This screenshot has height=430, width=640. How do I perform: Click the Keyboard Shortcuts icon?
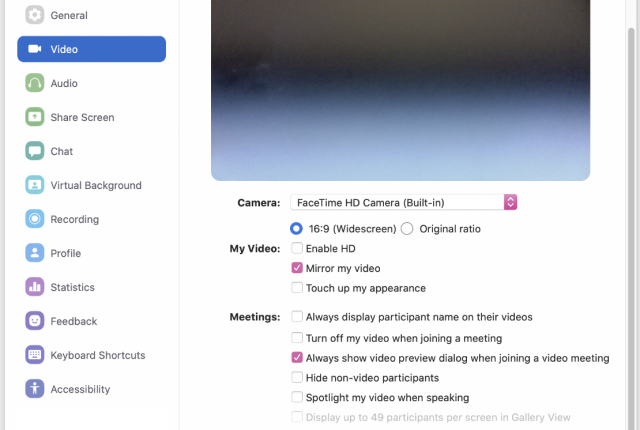pos(35,355)
